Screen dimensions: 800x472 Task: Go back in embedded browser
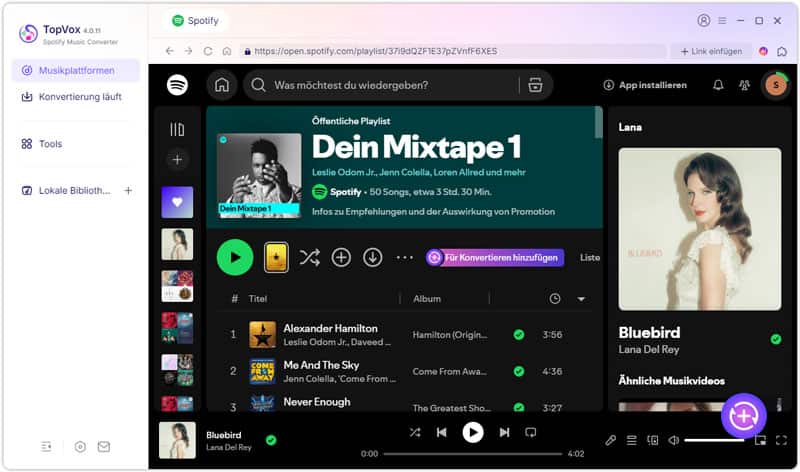[x=169, y=51]
